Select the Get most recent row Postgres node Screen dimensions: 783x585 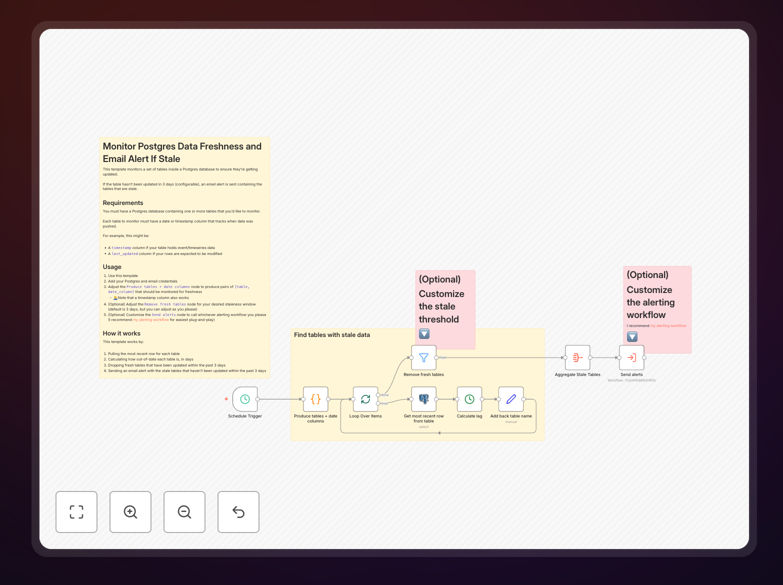(423, 399)
